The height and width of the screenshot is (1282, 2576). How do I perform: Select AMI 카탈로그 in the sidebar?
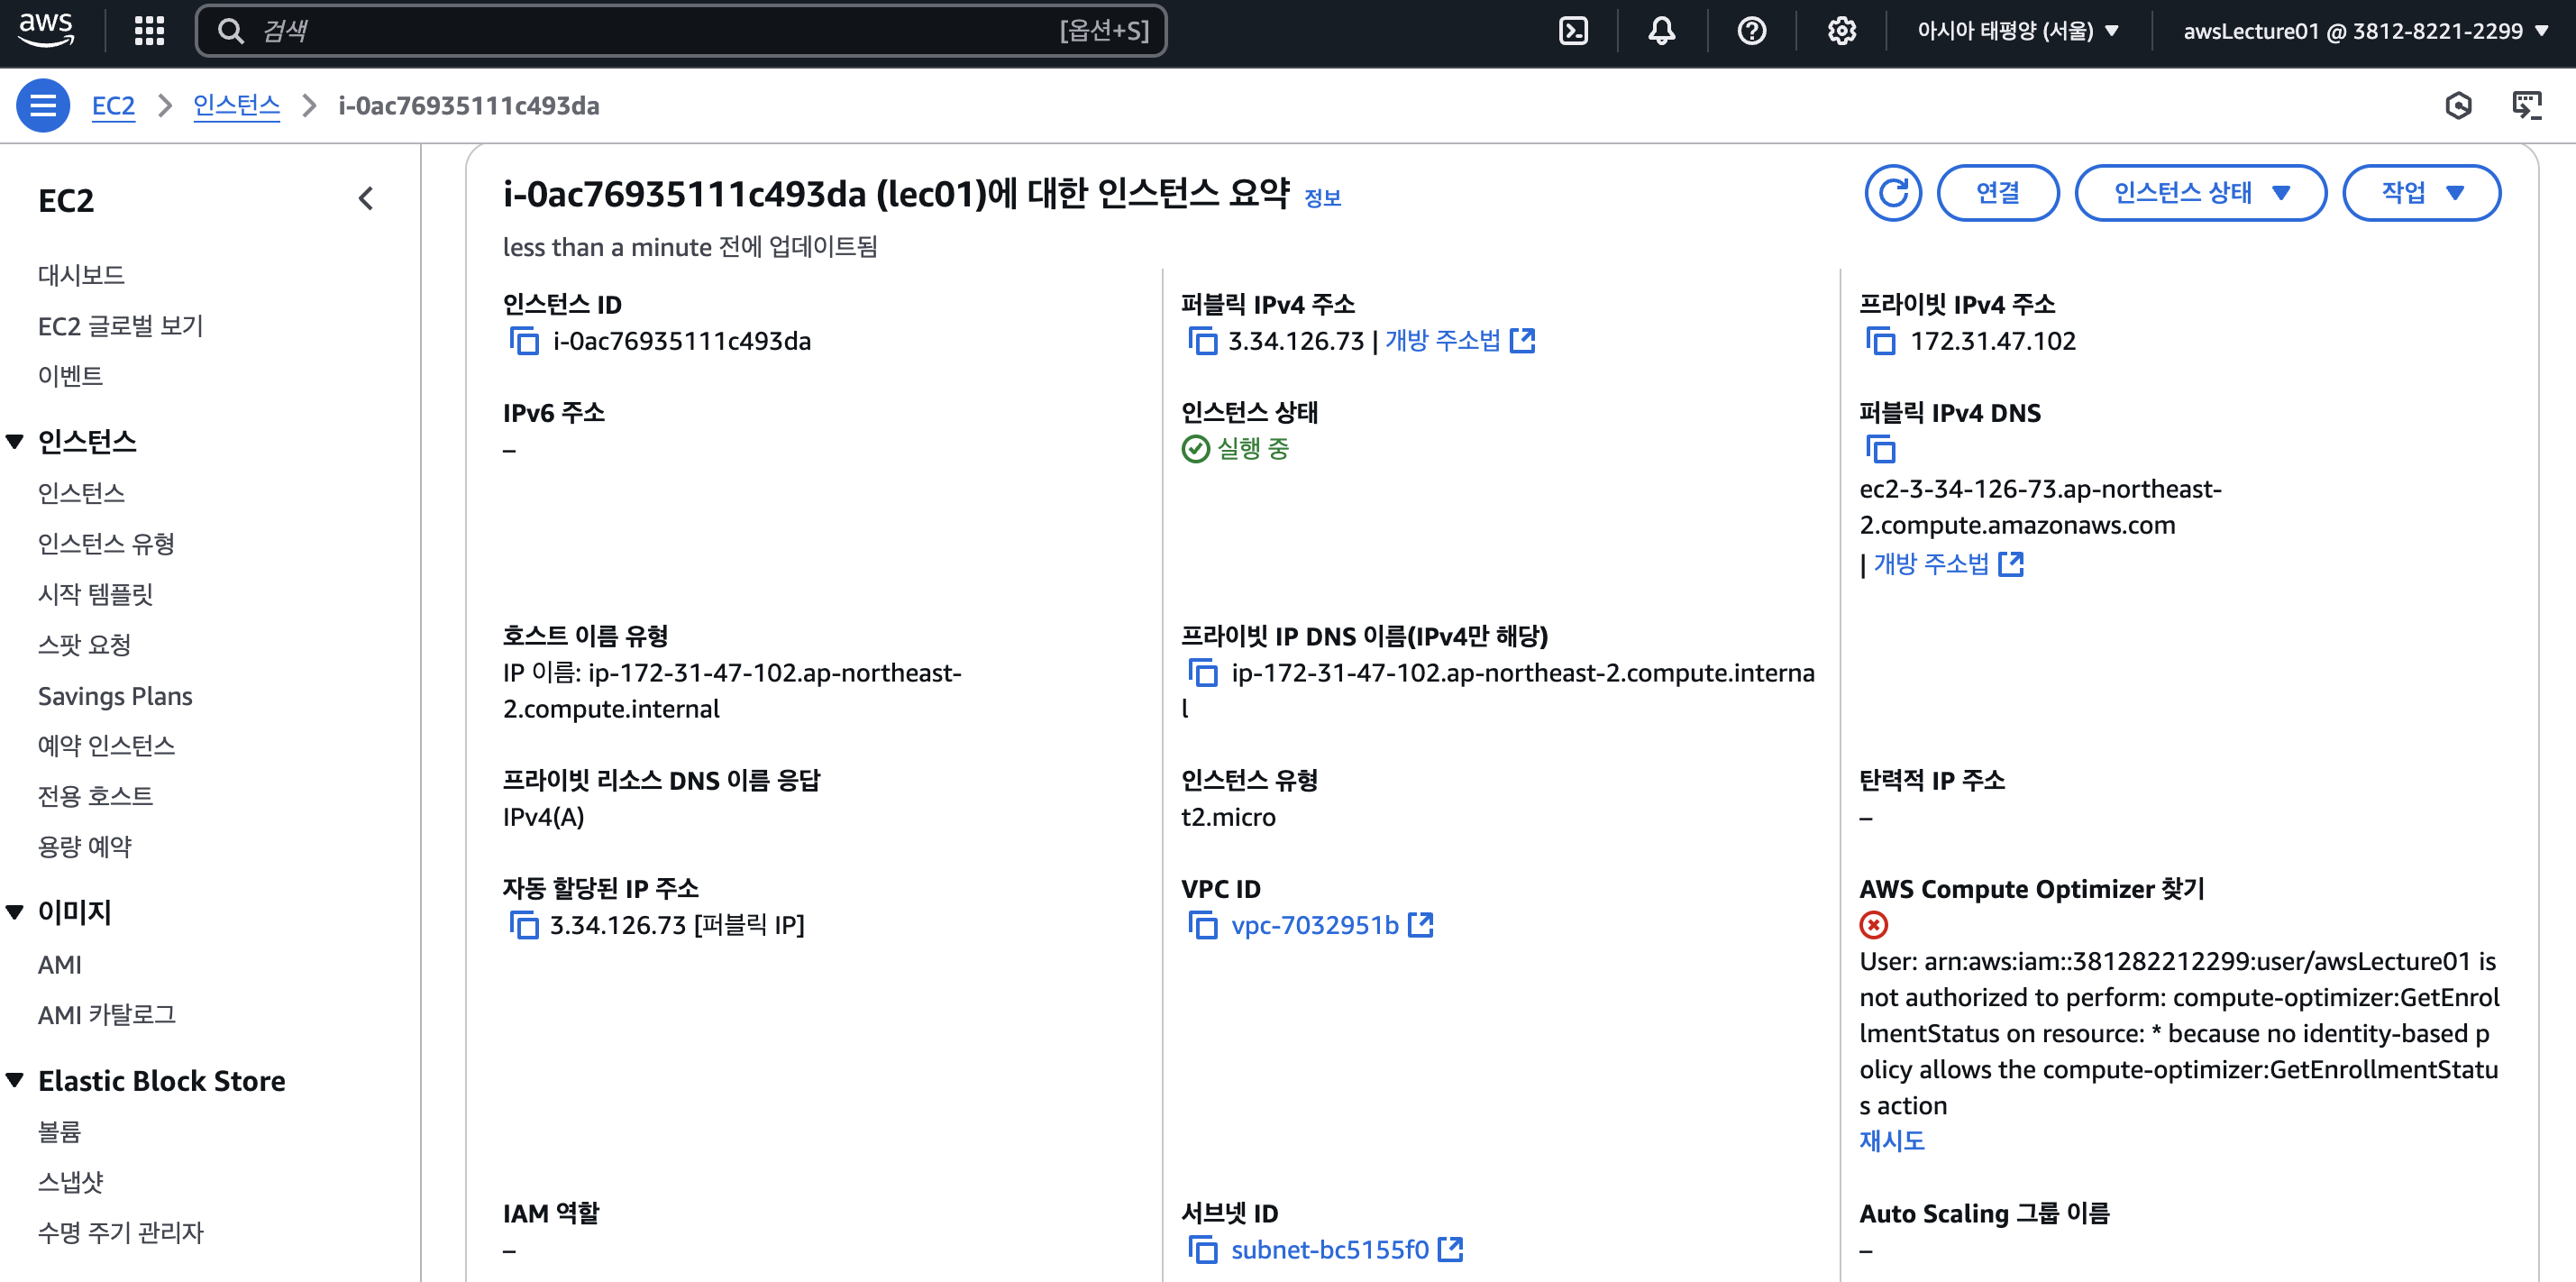pyautogui.click(x=106, y=1014)
